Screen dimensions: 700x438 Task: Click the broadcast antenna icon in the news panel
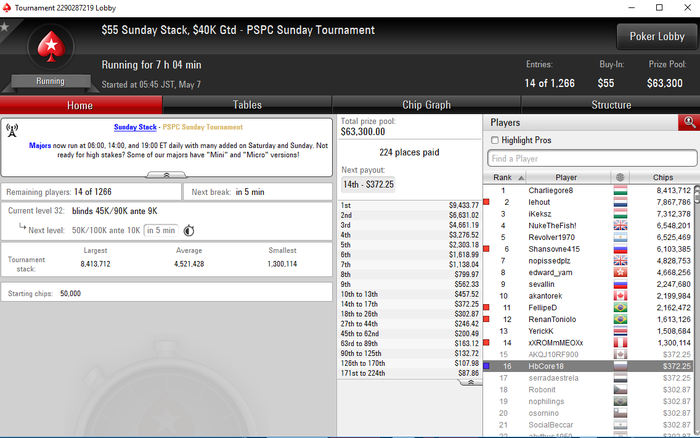point(12,130)
